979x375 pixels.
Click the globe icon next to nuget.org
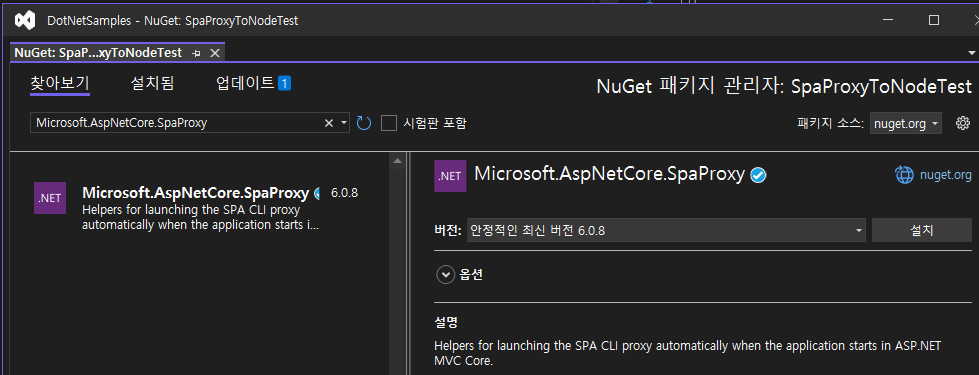(904, 175)
